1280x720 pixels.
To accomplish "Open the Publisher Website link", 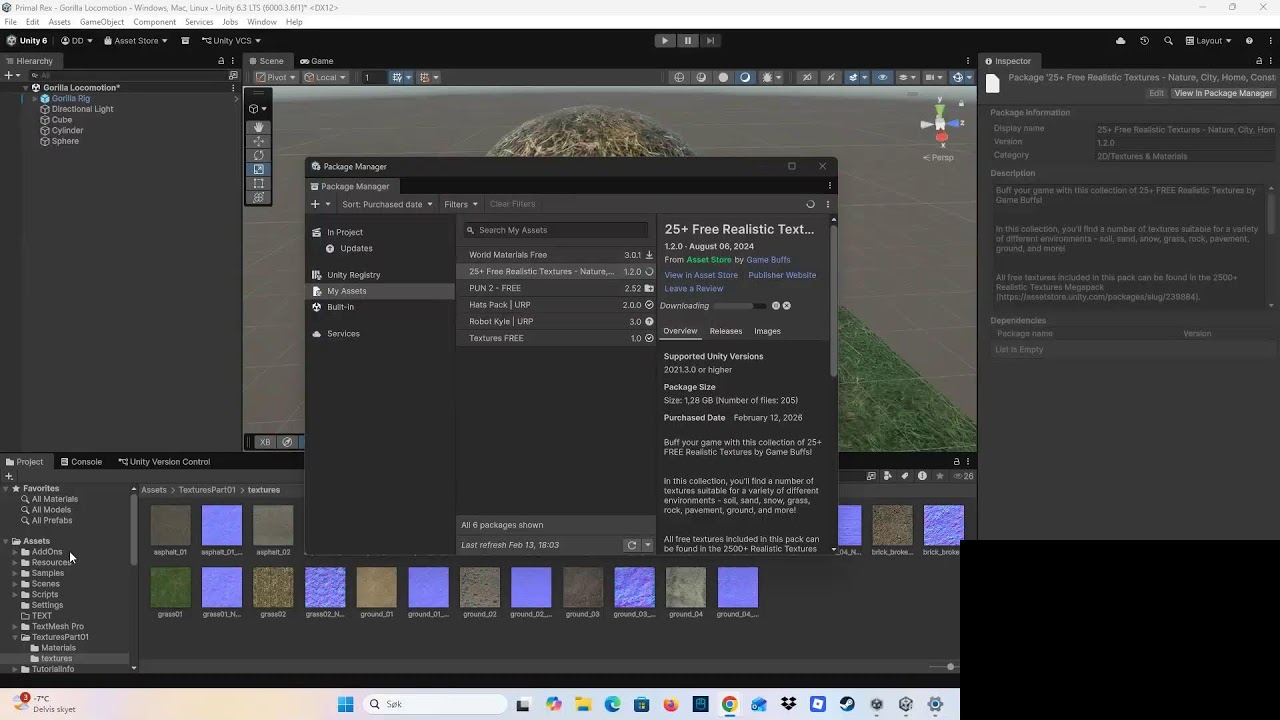I will (x=782, y=275).
